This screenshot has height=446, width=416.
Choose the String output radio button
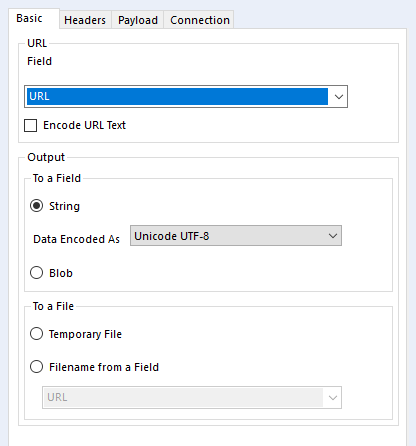click(36, 206)
